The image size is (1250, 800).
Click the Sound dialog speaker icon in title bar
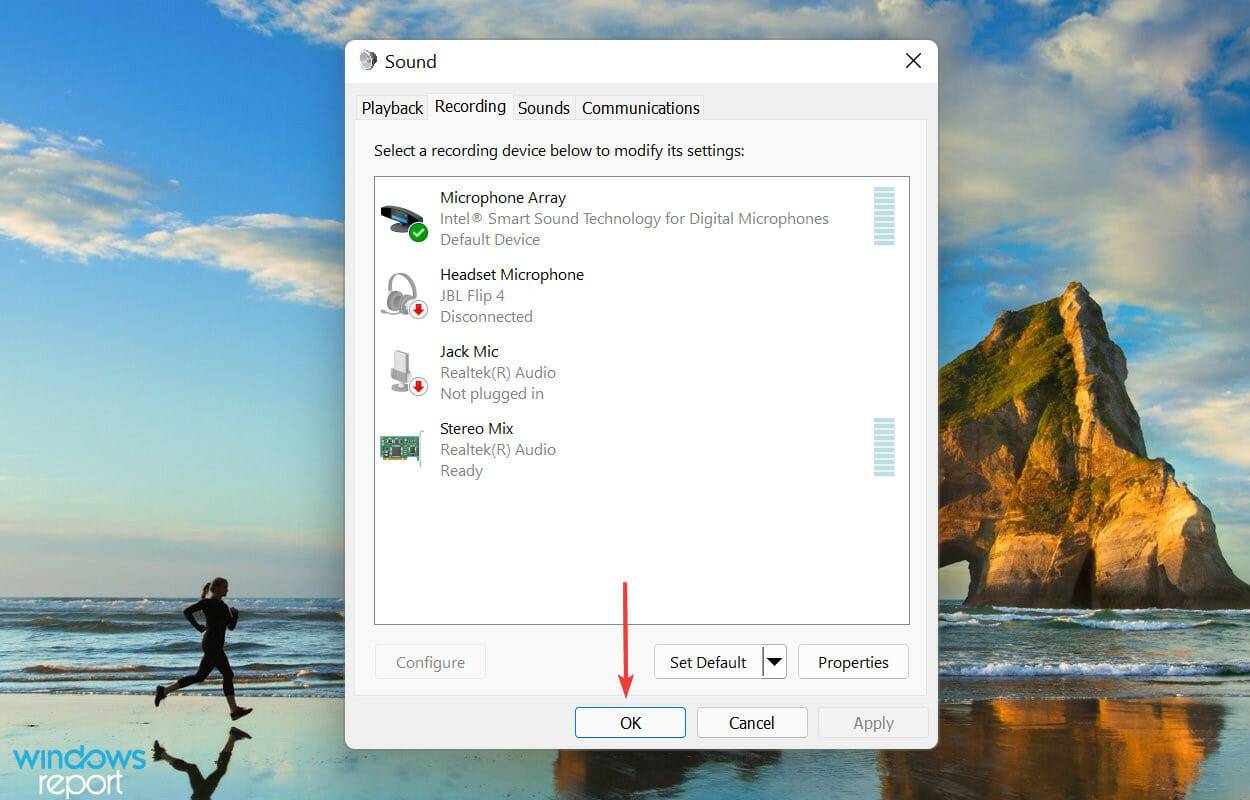[x=368, y=61]
